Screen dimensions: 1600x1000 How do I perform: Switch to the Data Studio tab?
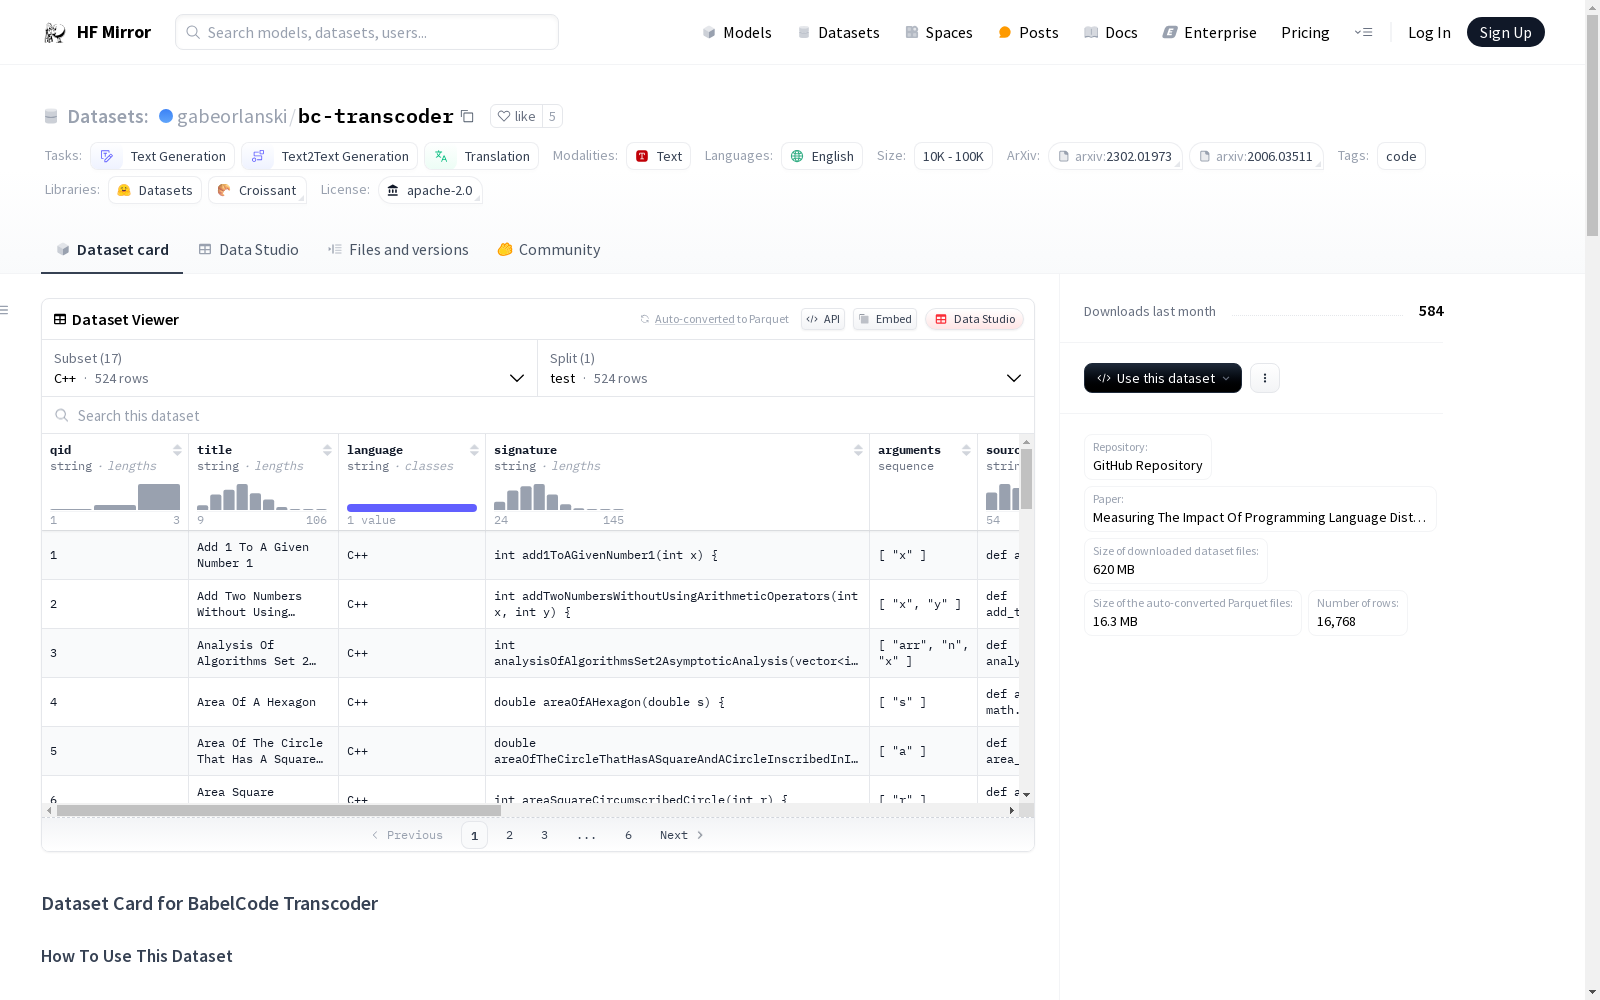click(x=248, y=250)
